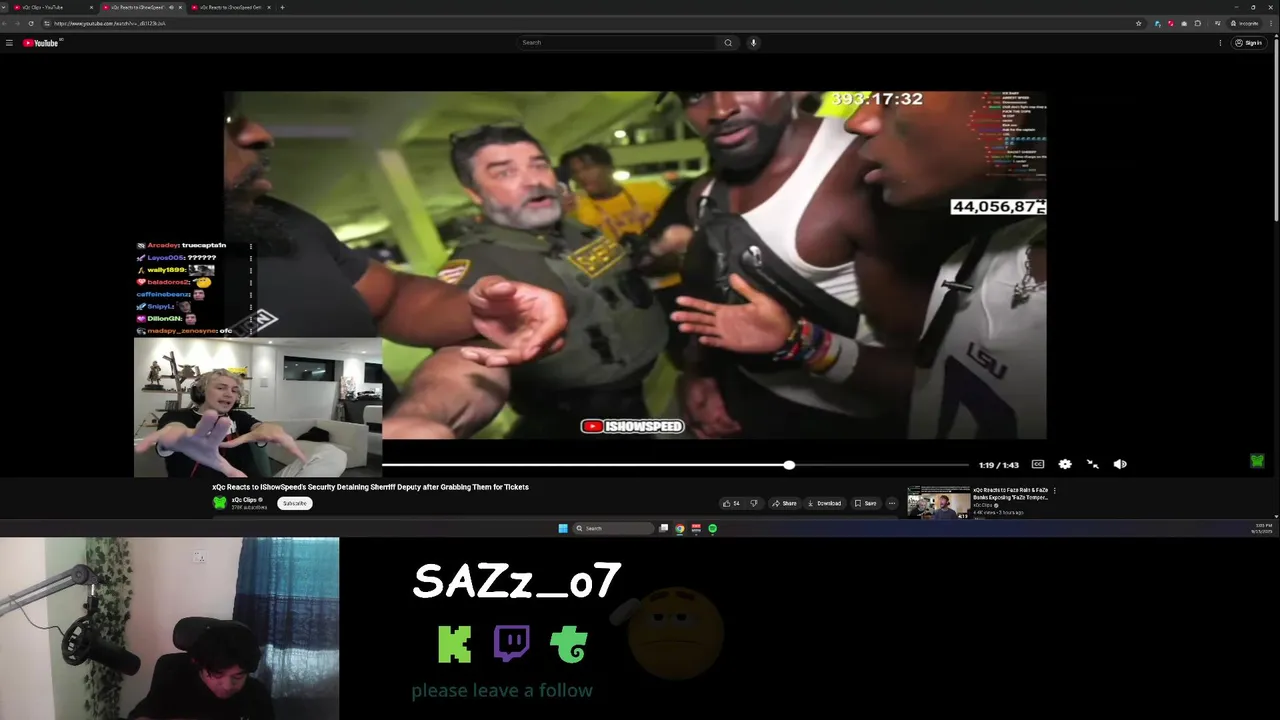Bookmark this page with the star icon

coord(1138,23)
